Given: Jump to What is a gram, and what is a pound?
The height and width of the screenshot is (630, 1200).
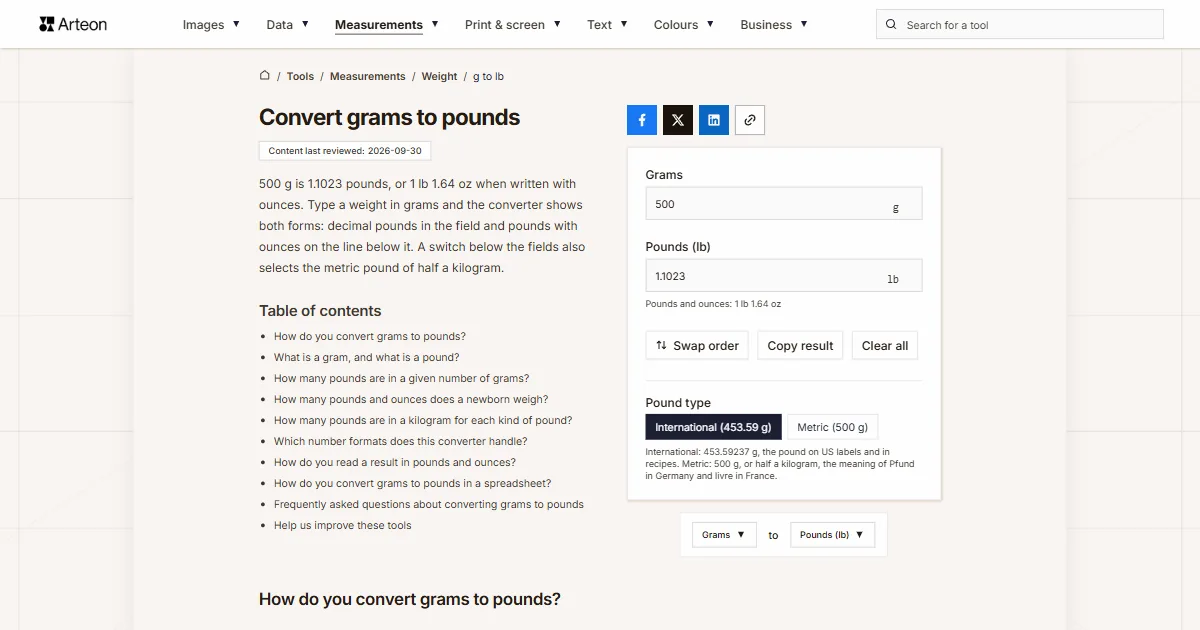Looking at the screenshot, I should pyautogui.click(x=367, y=357).
